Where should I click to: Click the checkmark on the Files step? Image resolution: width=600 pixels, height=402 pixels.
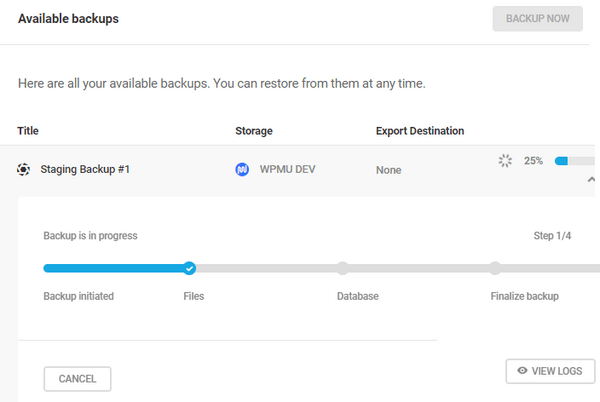pos(189,267)
